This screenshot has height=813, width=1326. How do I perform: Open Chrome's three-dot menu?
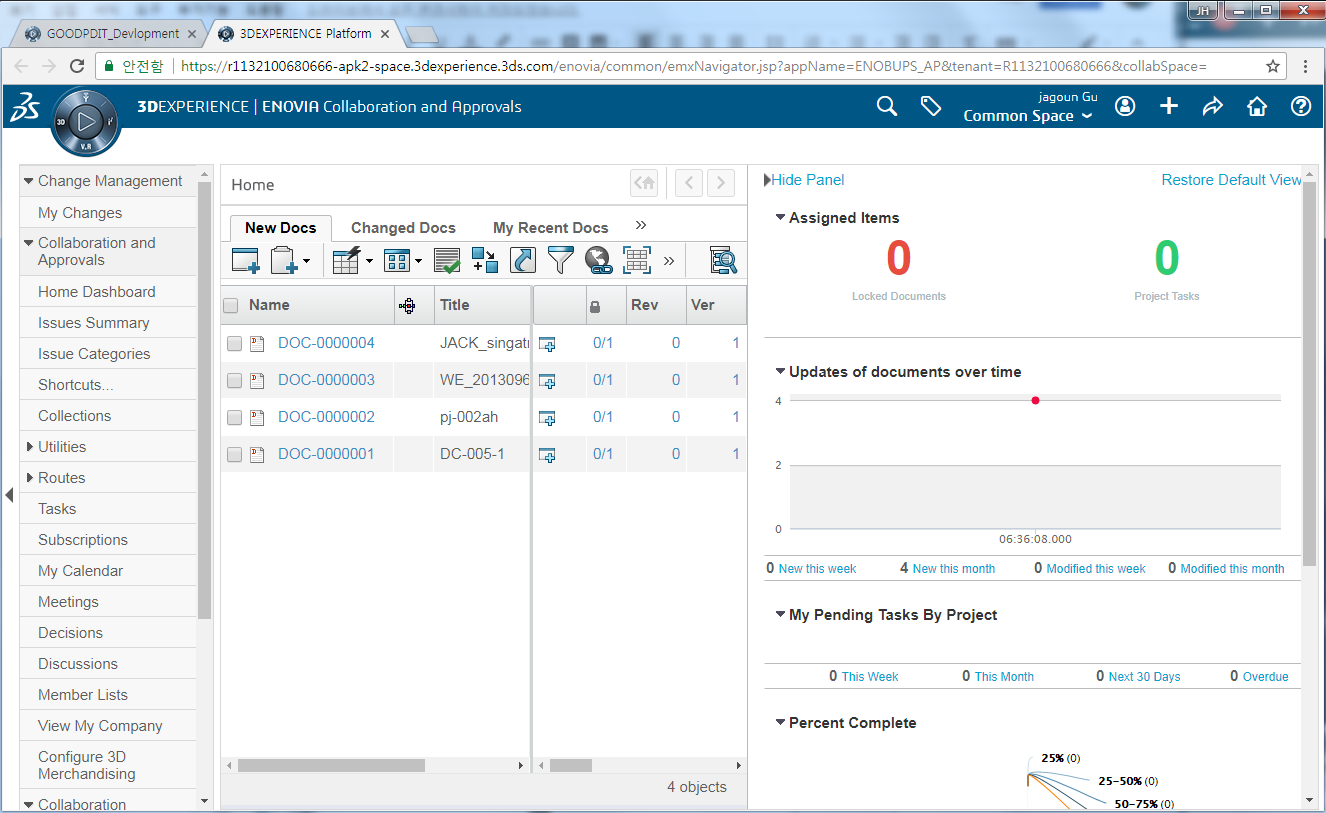1305,66
